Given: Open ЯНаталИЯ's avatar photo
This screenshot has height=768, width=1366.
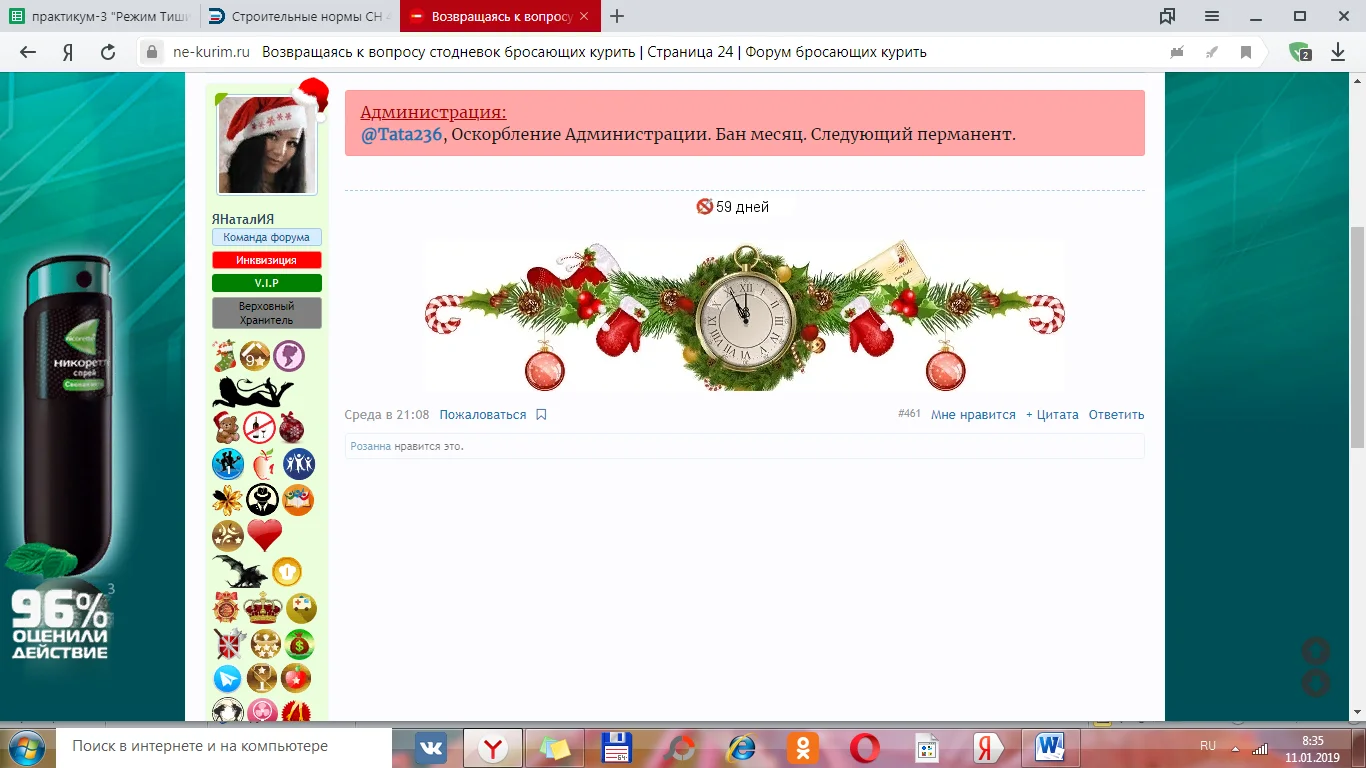Looking at the screenshot, I should click(267, 145).
